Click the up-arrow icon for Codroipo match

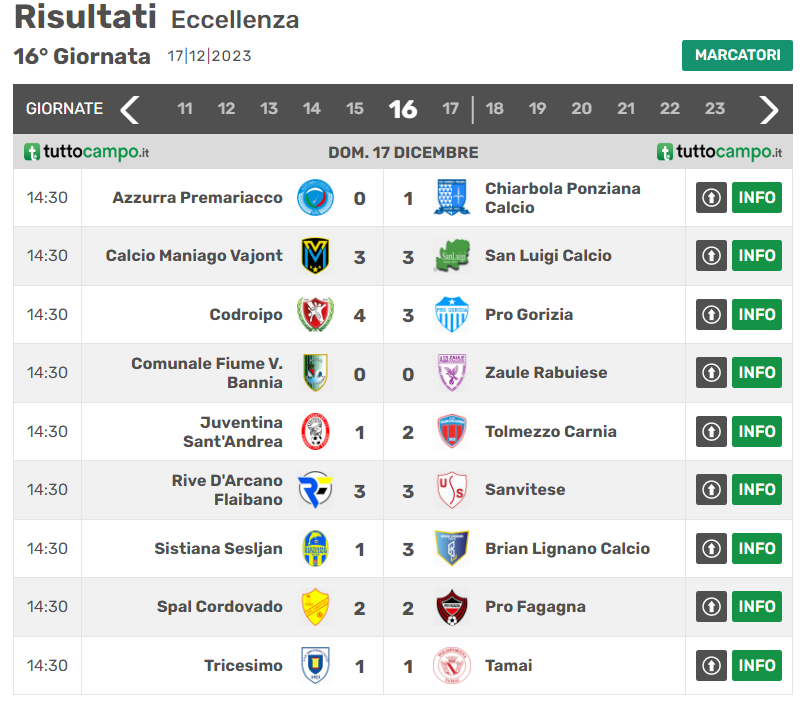(x=711, y=314)
